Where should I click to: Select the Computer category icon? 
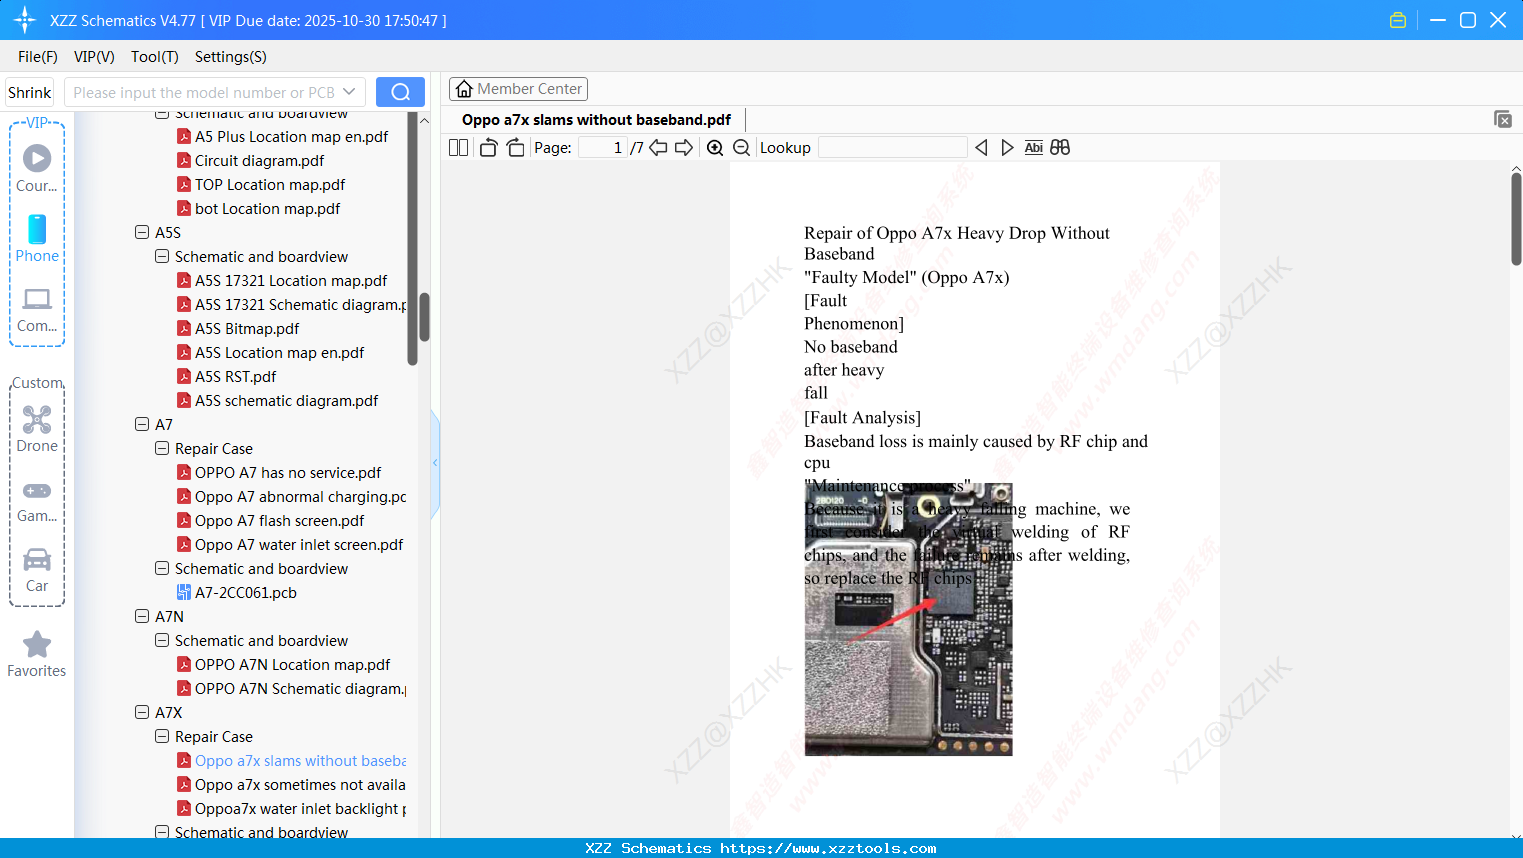pyautogui.click(x=37, y=310)
